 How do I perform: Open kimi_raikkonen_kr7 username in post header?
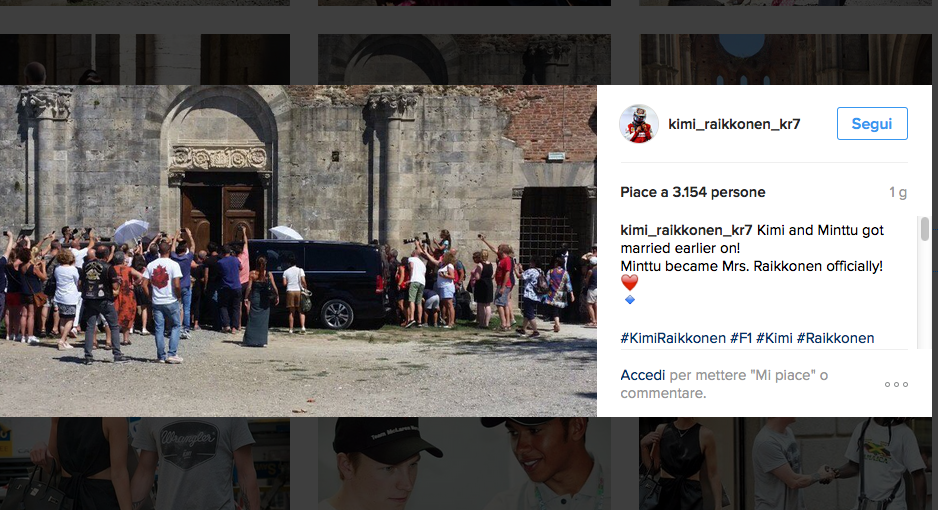734,124
